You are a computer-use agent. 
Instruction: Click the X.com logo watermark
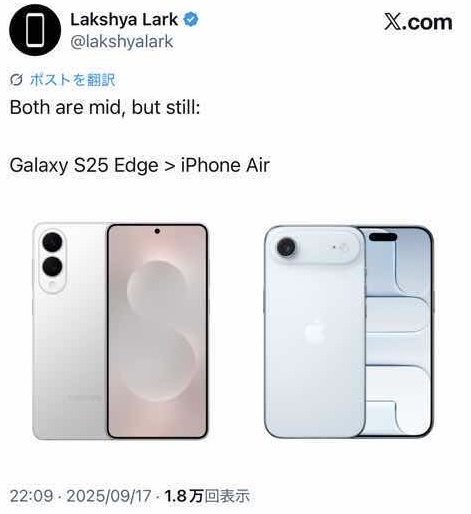point(418,22)
